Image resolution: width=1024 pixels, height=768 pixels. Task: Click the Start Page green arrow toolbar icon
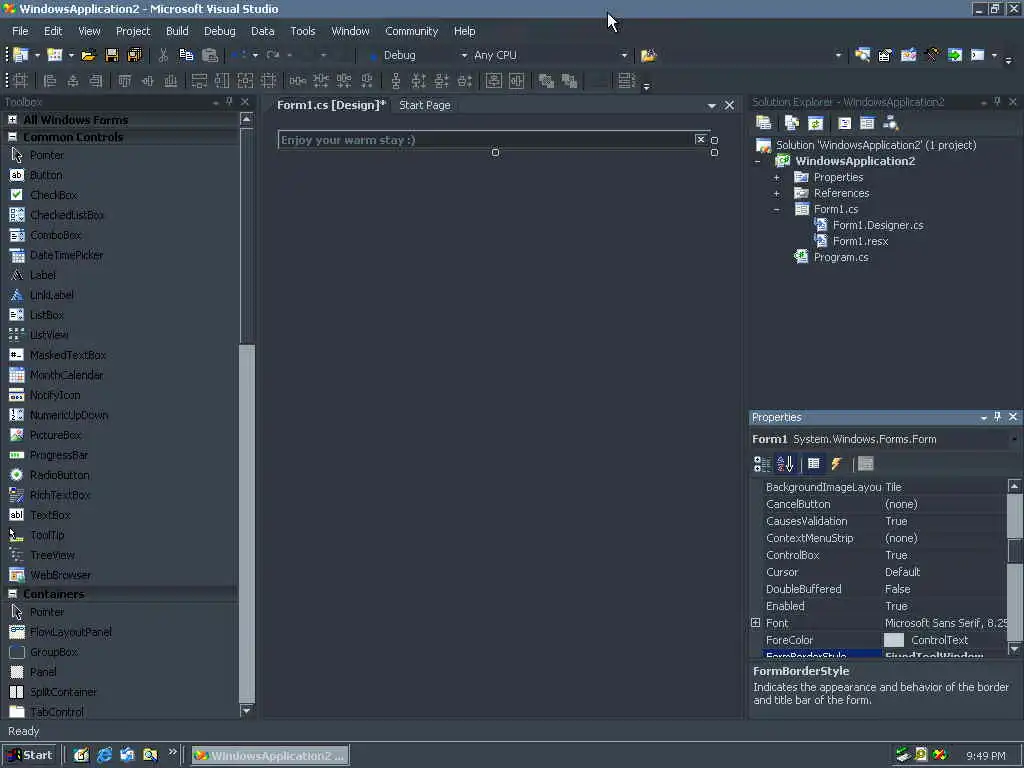(955, 56)
